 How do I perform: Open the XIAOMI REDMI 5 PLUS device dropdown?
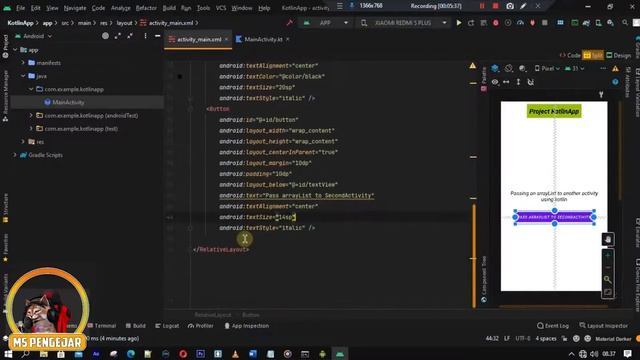403,23
